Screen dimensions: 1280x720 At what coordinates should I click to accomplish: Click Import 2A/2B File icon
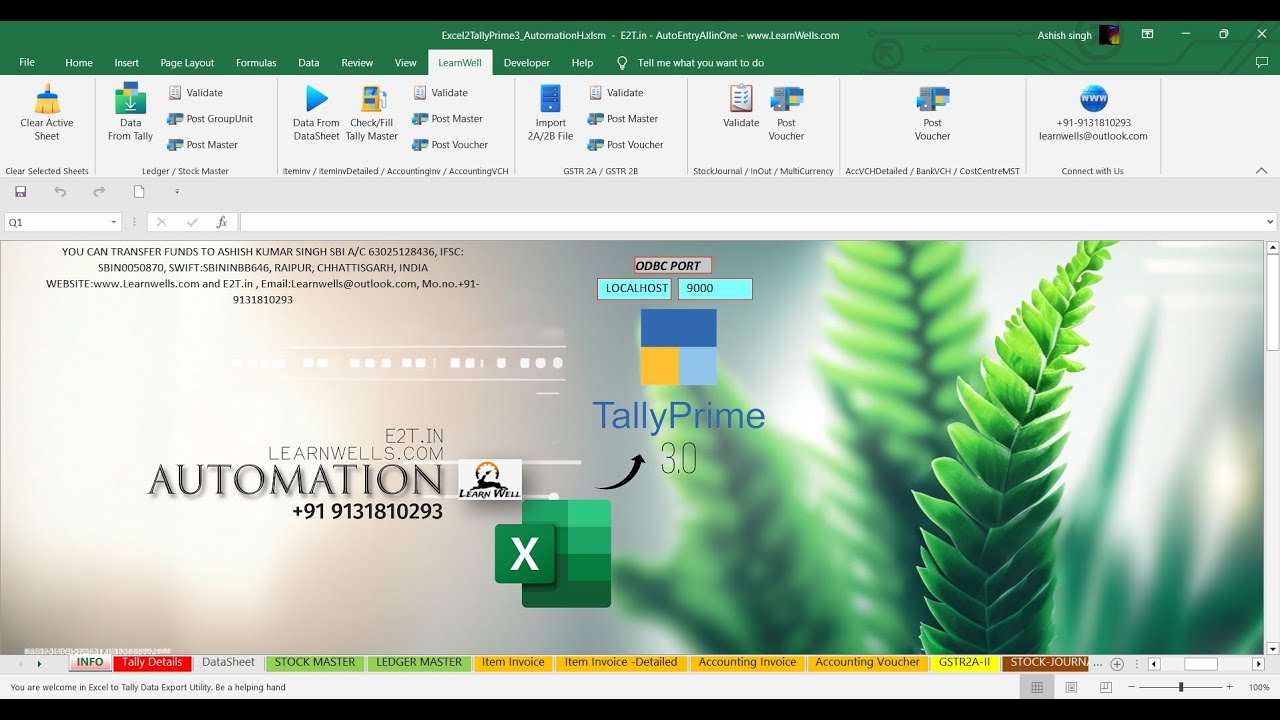[x=551, y=99]
